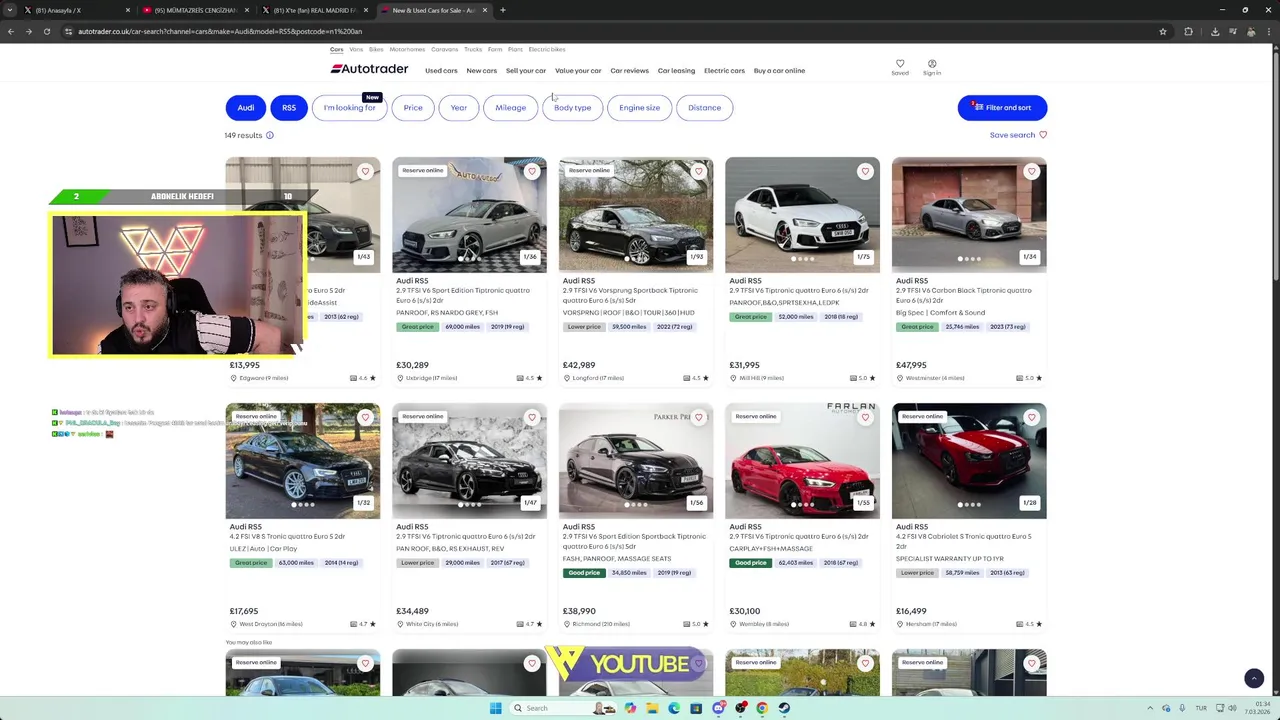Open the browser downloads icon
Viewport: 1280px width, 720px height.
pyautogui.click(x=1215, y=31)
